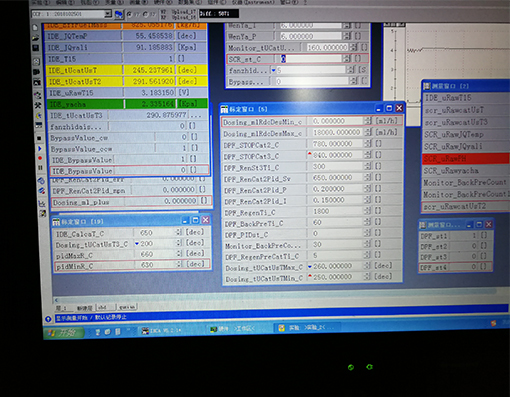
Task: Click the open folder icon in sidebar
Action: (x=35, y=38)
